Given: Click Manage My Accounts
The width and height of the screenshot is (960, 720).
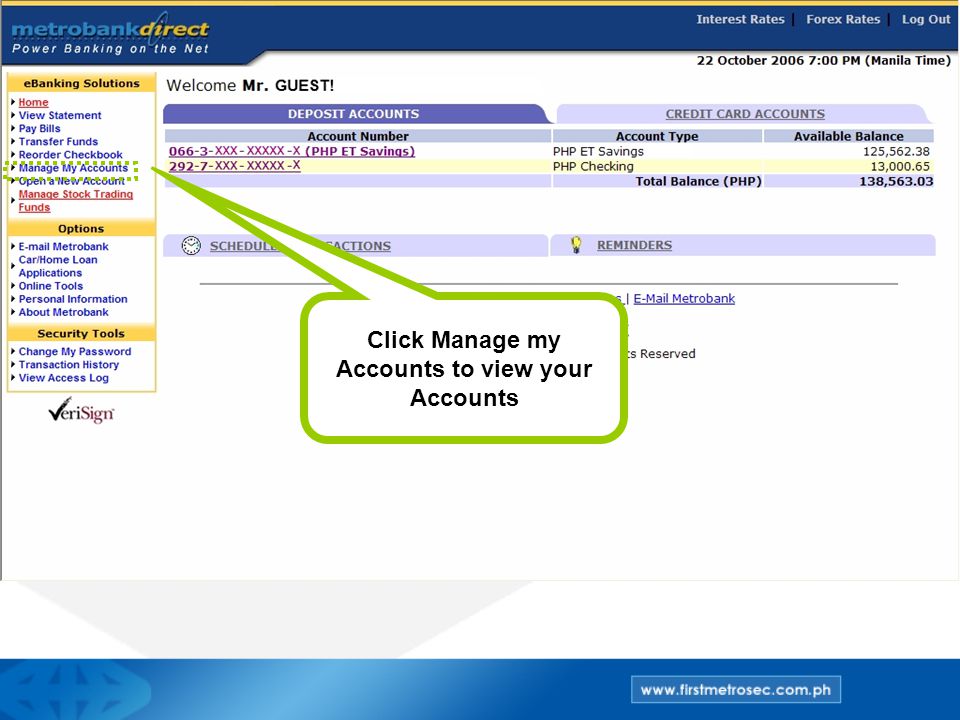Looking at the screenshot, I should (73, 168).
